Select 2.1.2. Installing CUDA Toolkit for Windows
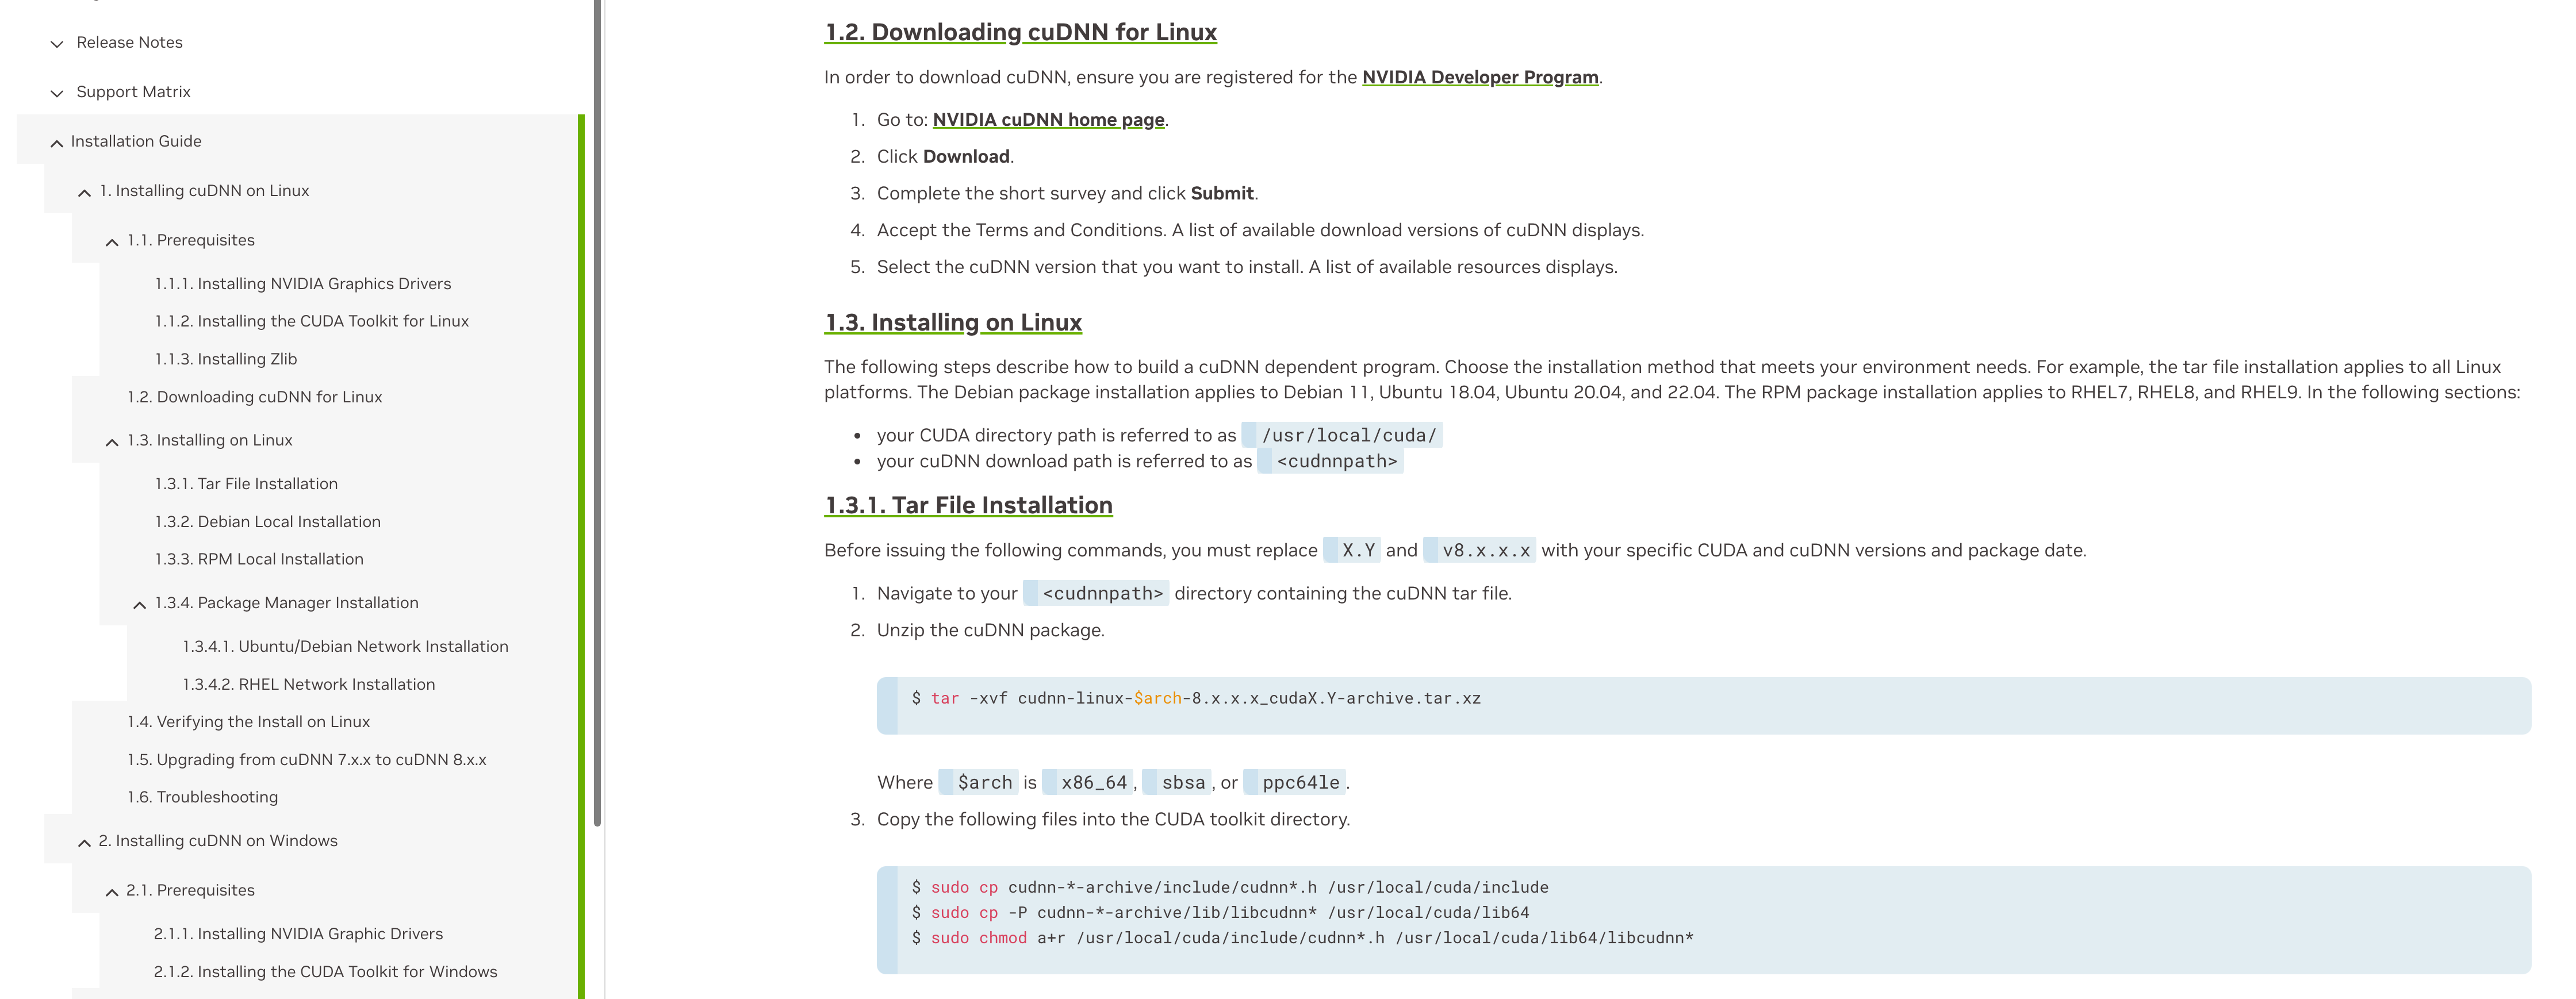This screenshot has width=2576, height=999. pos(325,972)
